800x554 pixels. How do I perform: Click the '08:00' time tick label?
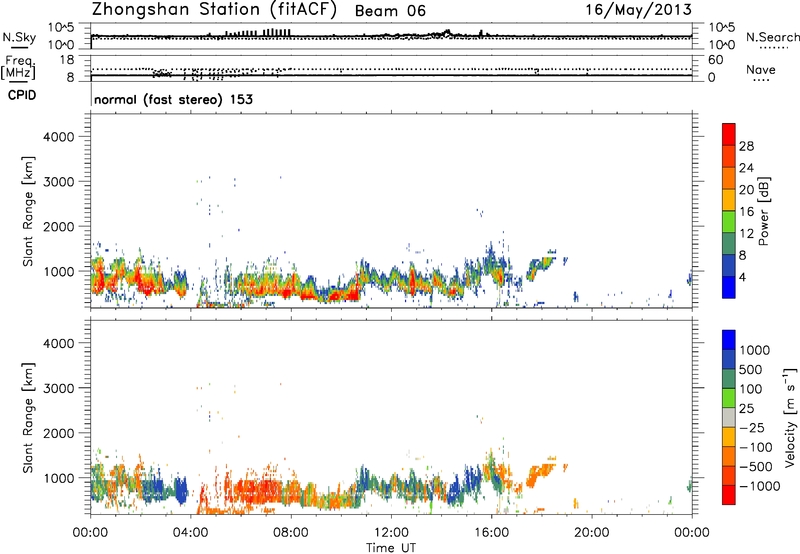coord(291,533)
